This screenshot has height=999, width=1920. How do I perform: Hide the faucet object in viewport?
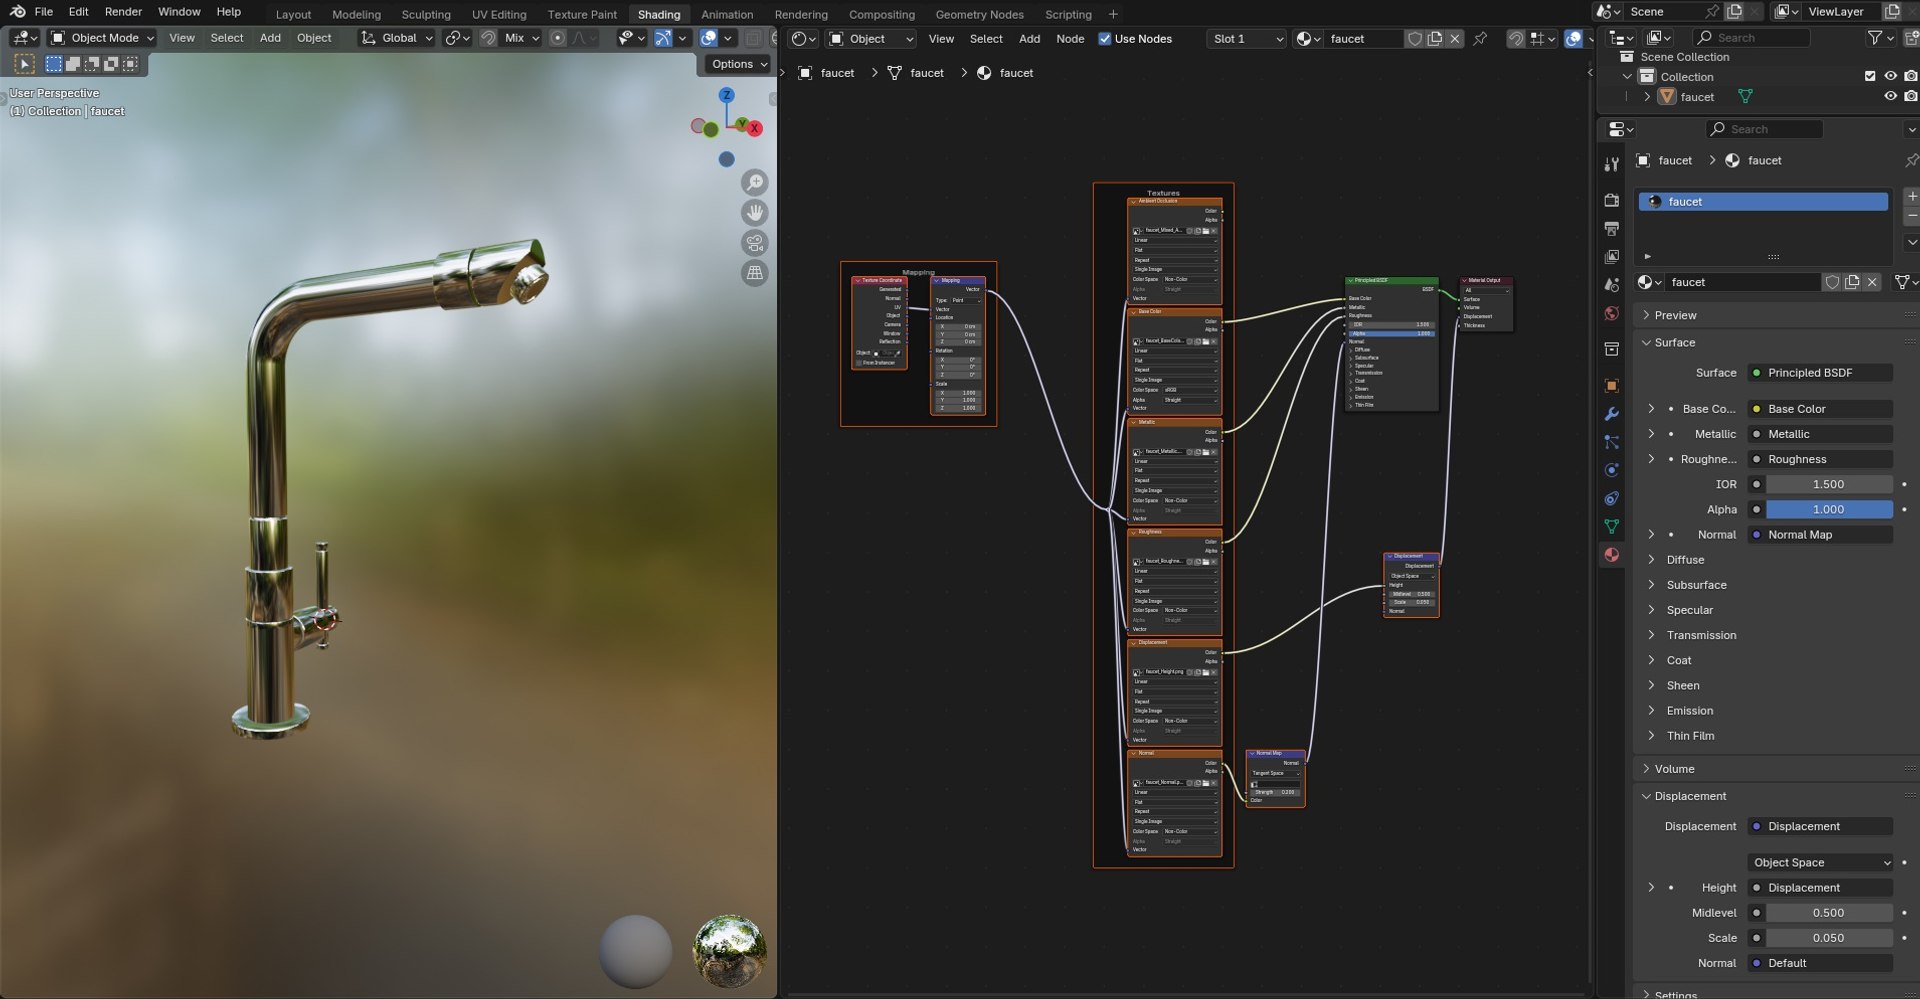1890,97
